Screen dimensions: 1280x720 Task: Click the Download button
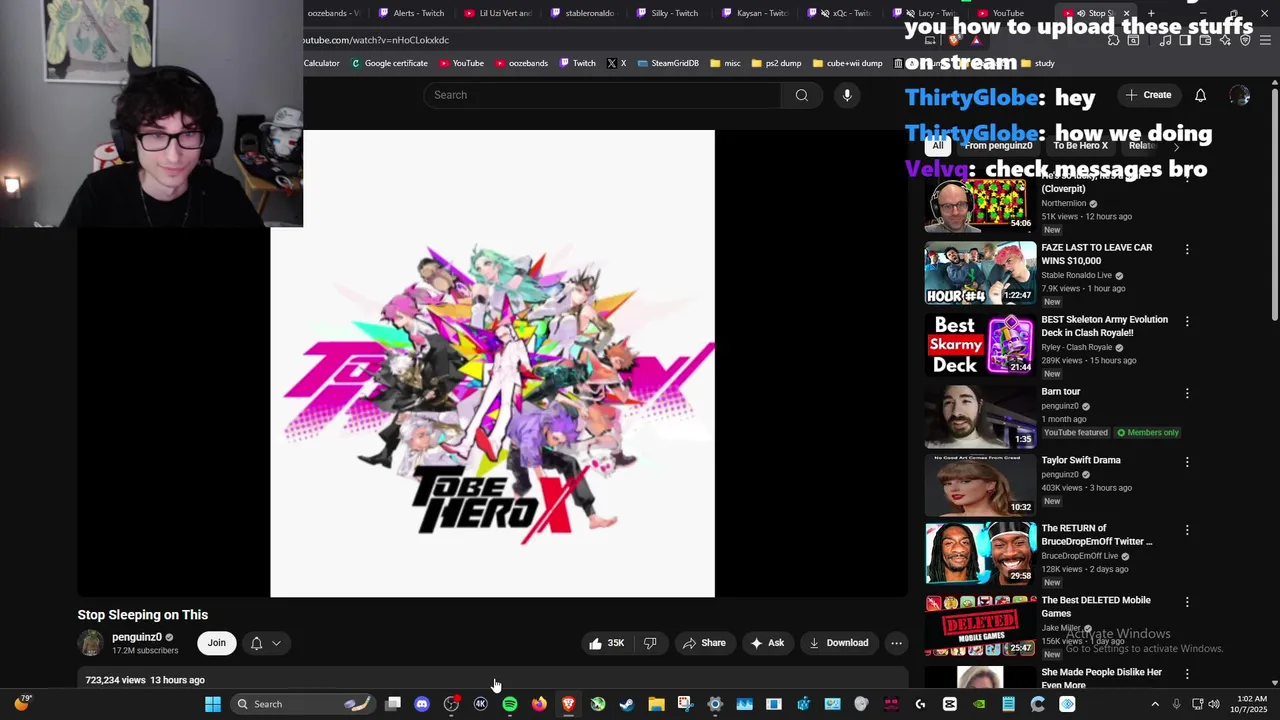tap(839, 643)
